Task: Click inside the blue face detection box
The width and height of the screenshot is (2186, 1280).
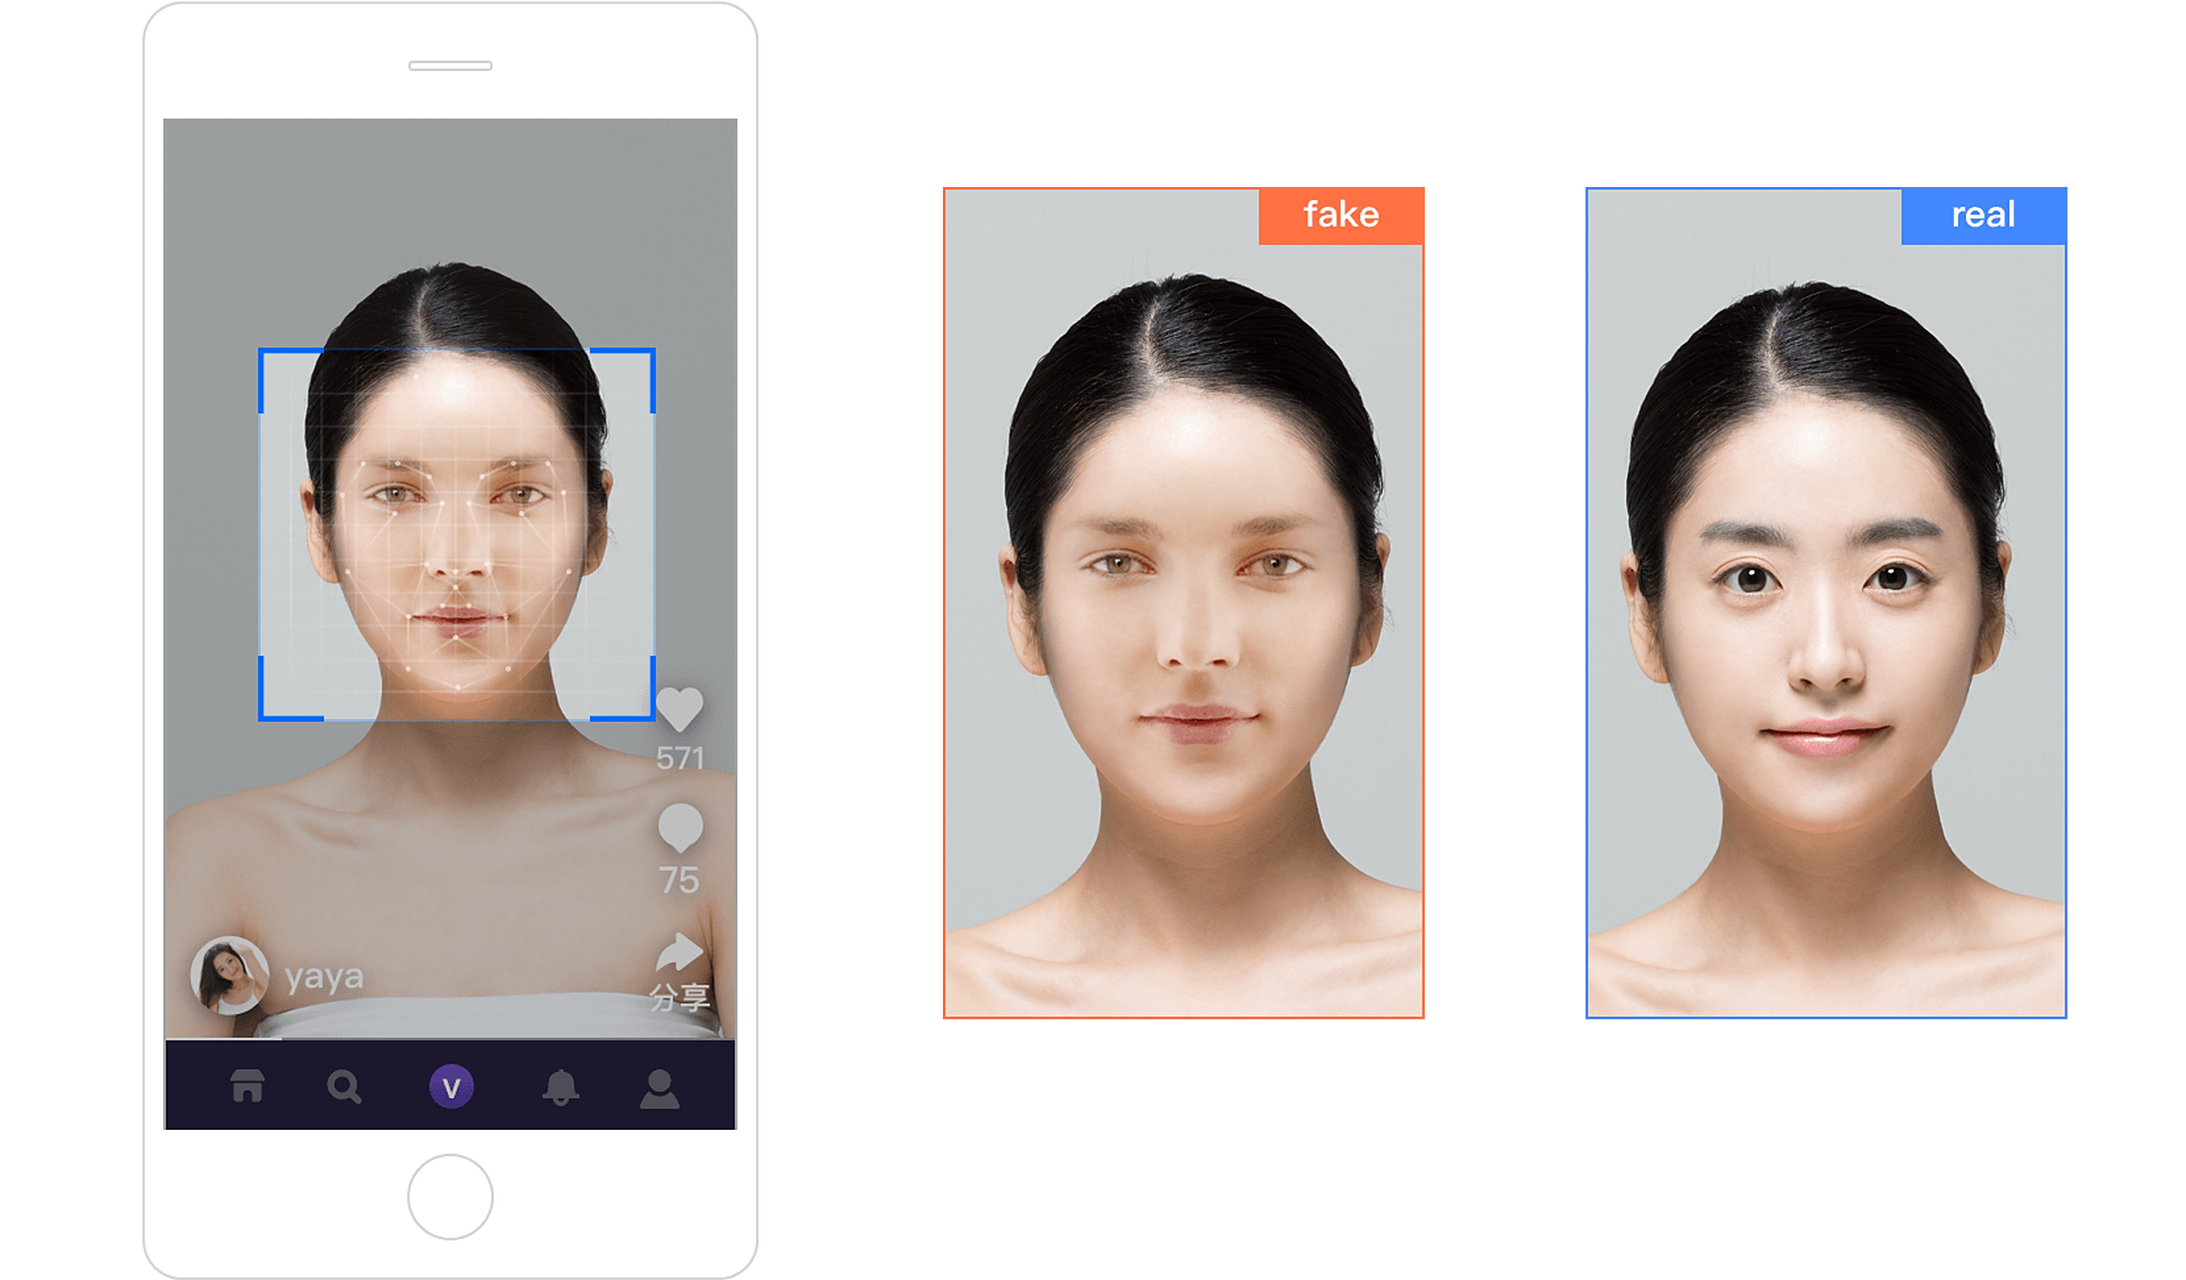Action: (x=456, y=534)
